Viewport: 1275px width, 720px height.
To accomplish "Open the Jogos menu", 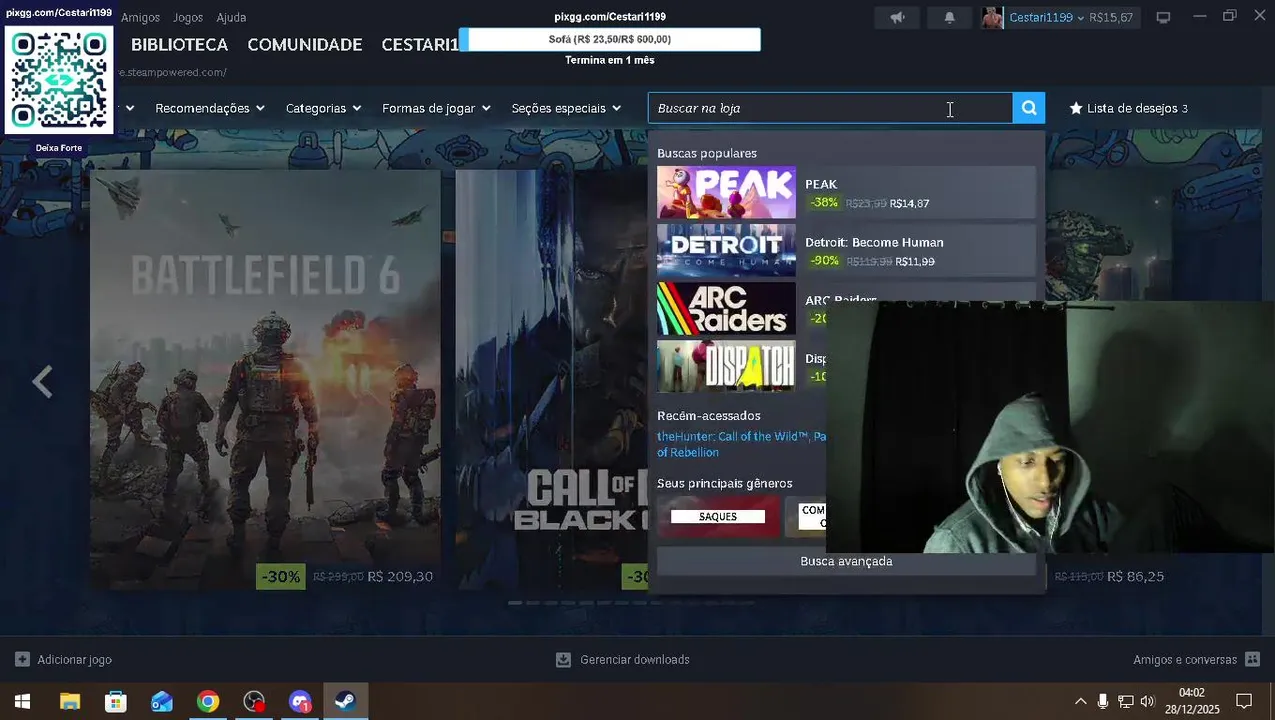I will [x=187, y=17].
